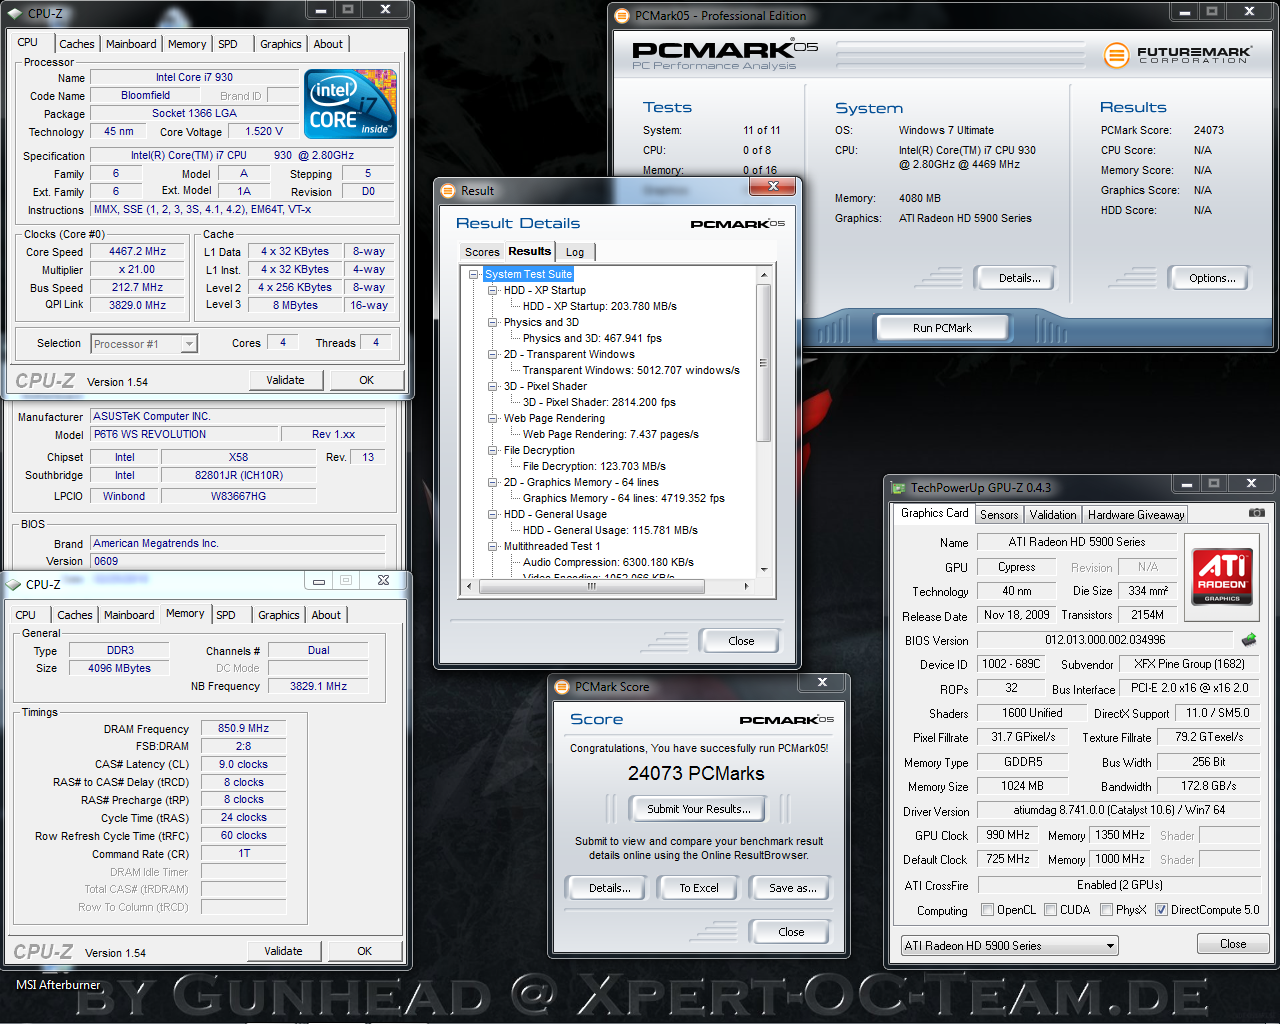Open the SPD tab in top CPU-Z window
Image resolution: width=1280 pixels, height=1024 pixels.
pos(228,44)
